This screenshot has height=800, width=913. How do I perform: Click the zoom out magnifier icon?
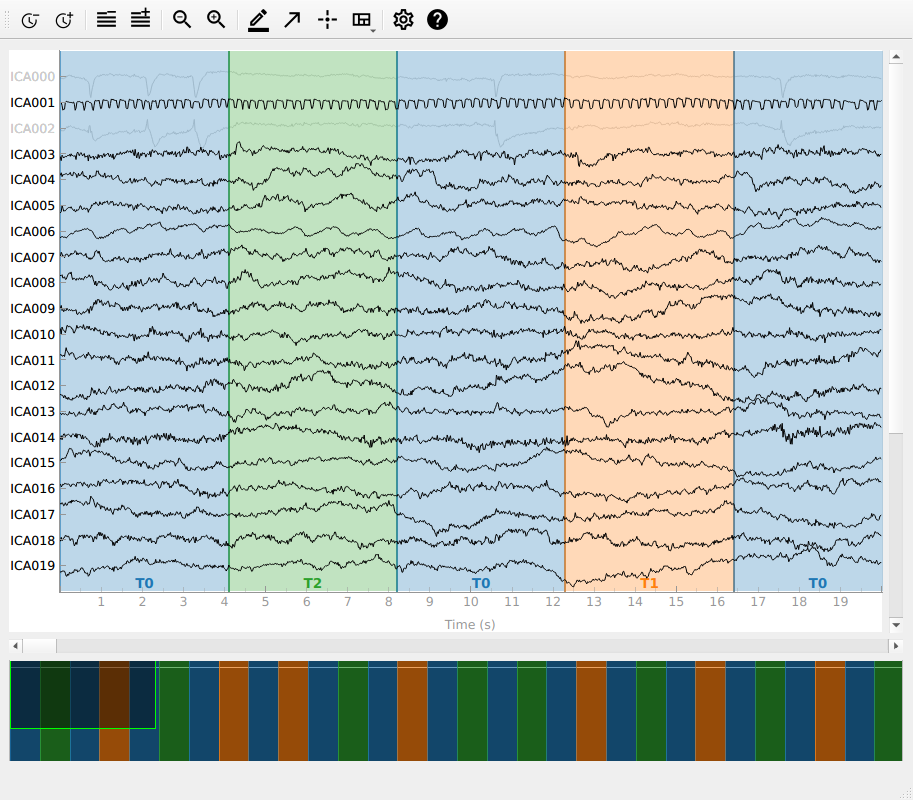pos(182,19)
